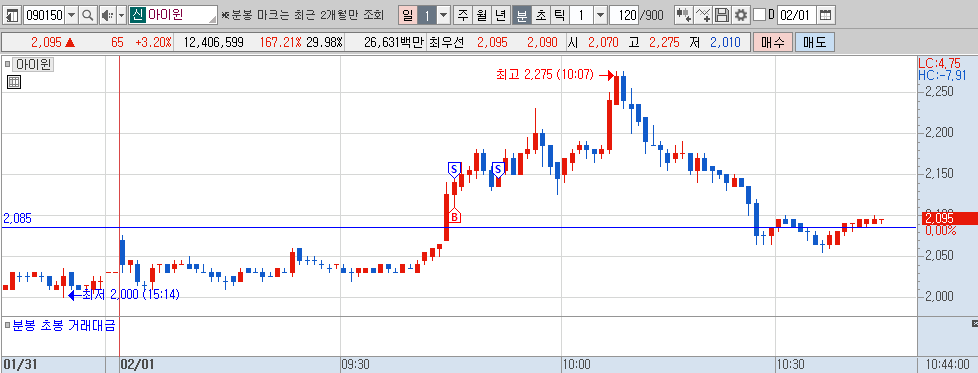Click the 0,00% label on price axis
978x373 pixels.
coord(941,231)
